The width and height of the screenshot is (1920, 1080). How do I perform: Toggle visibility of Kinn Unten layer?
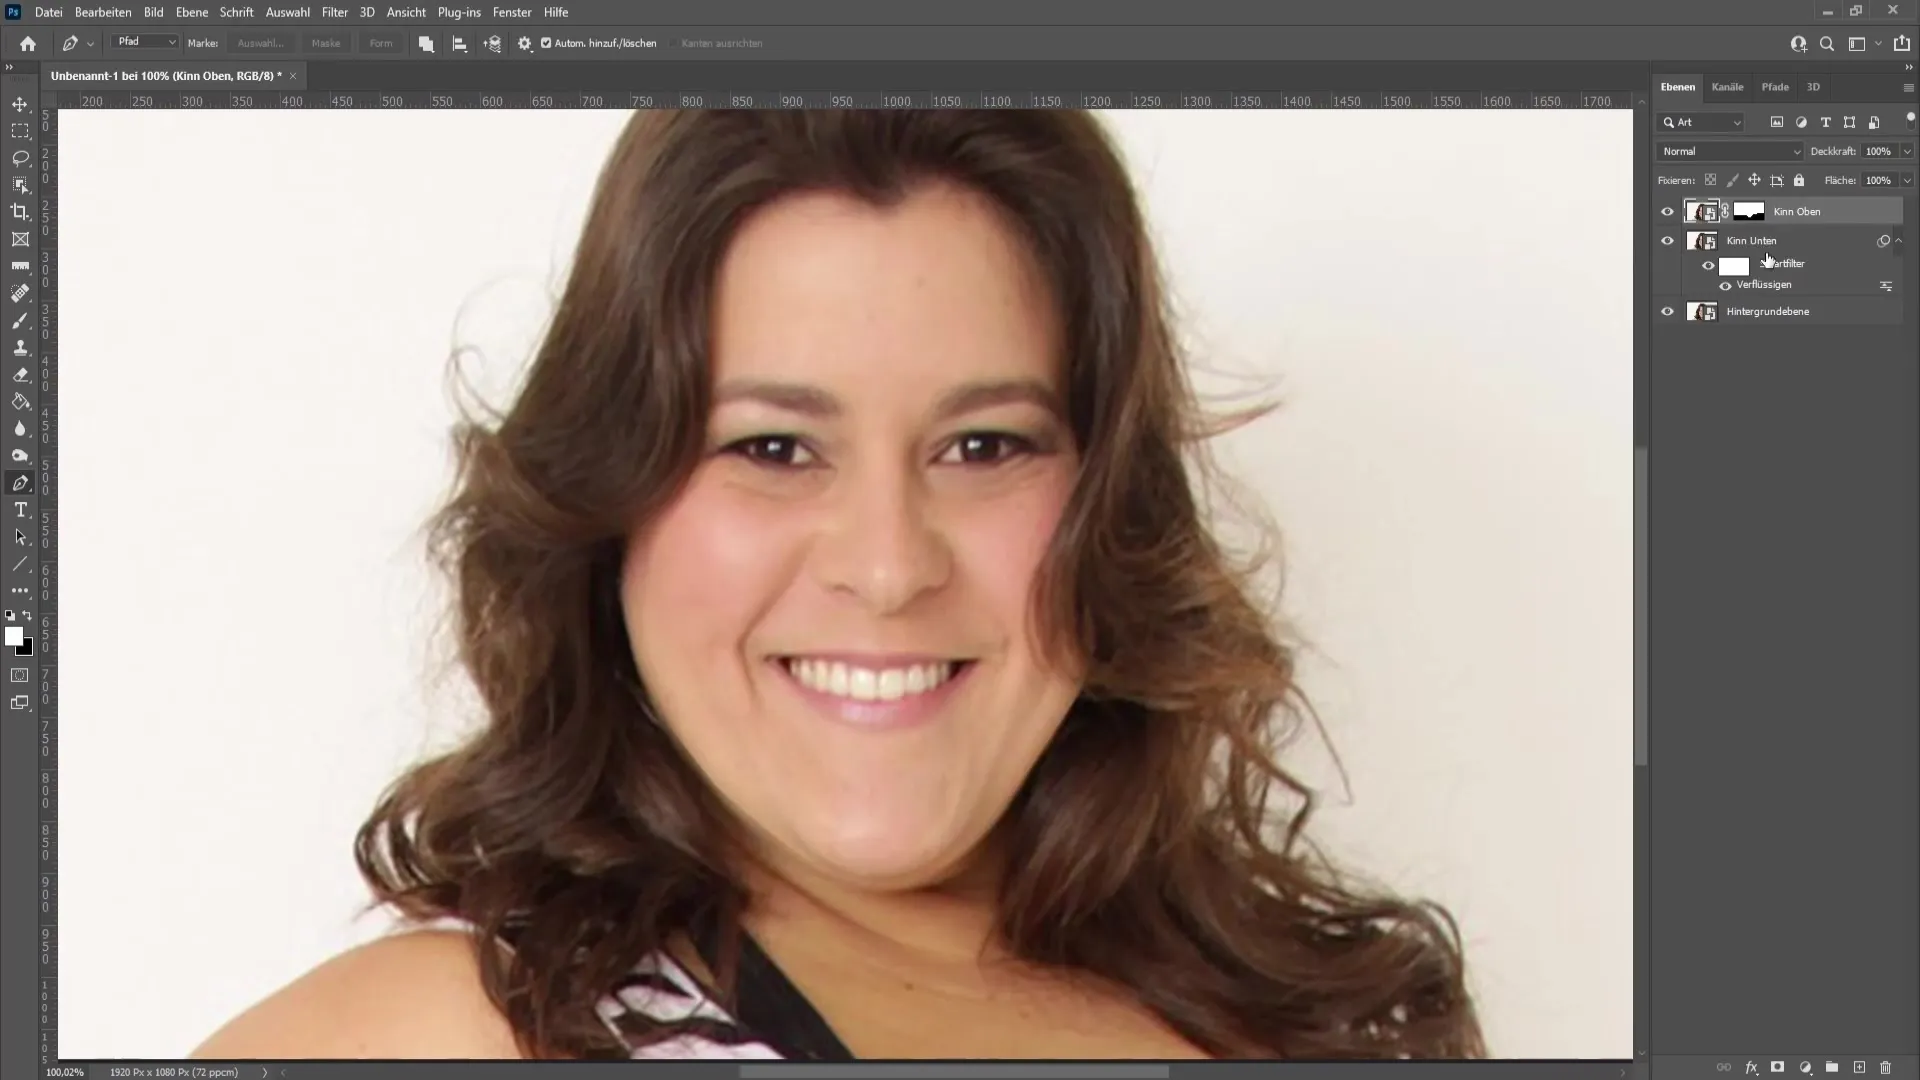coord(1665,239)
